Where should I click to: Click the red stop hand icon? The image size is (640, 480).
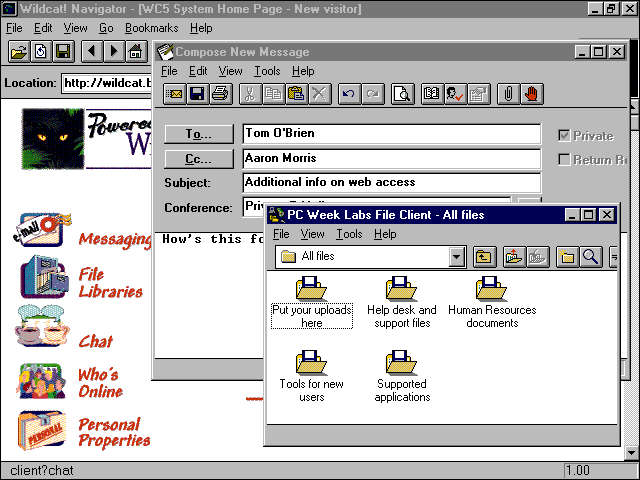pyautogui.click(x=531, y=94)
